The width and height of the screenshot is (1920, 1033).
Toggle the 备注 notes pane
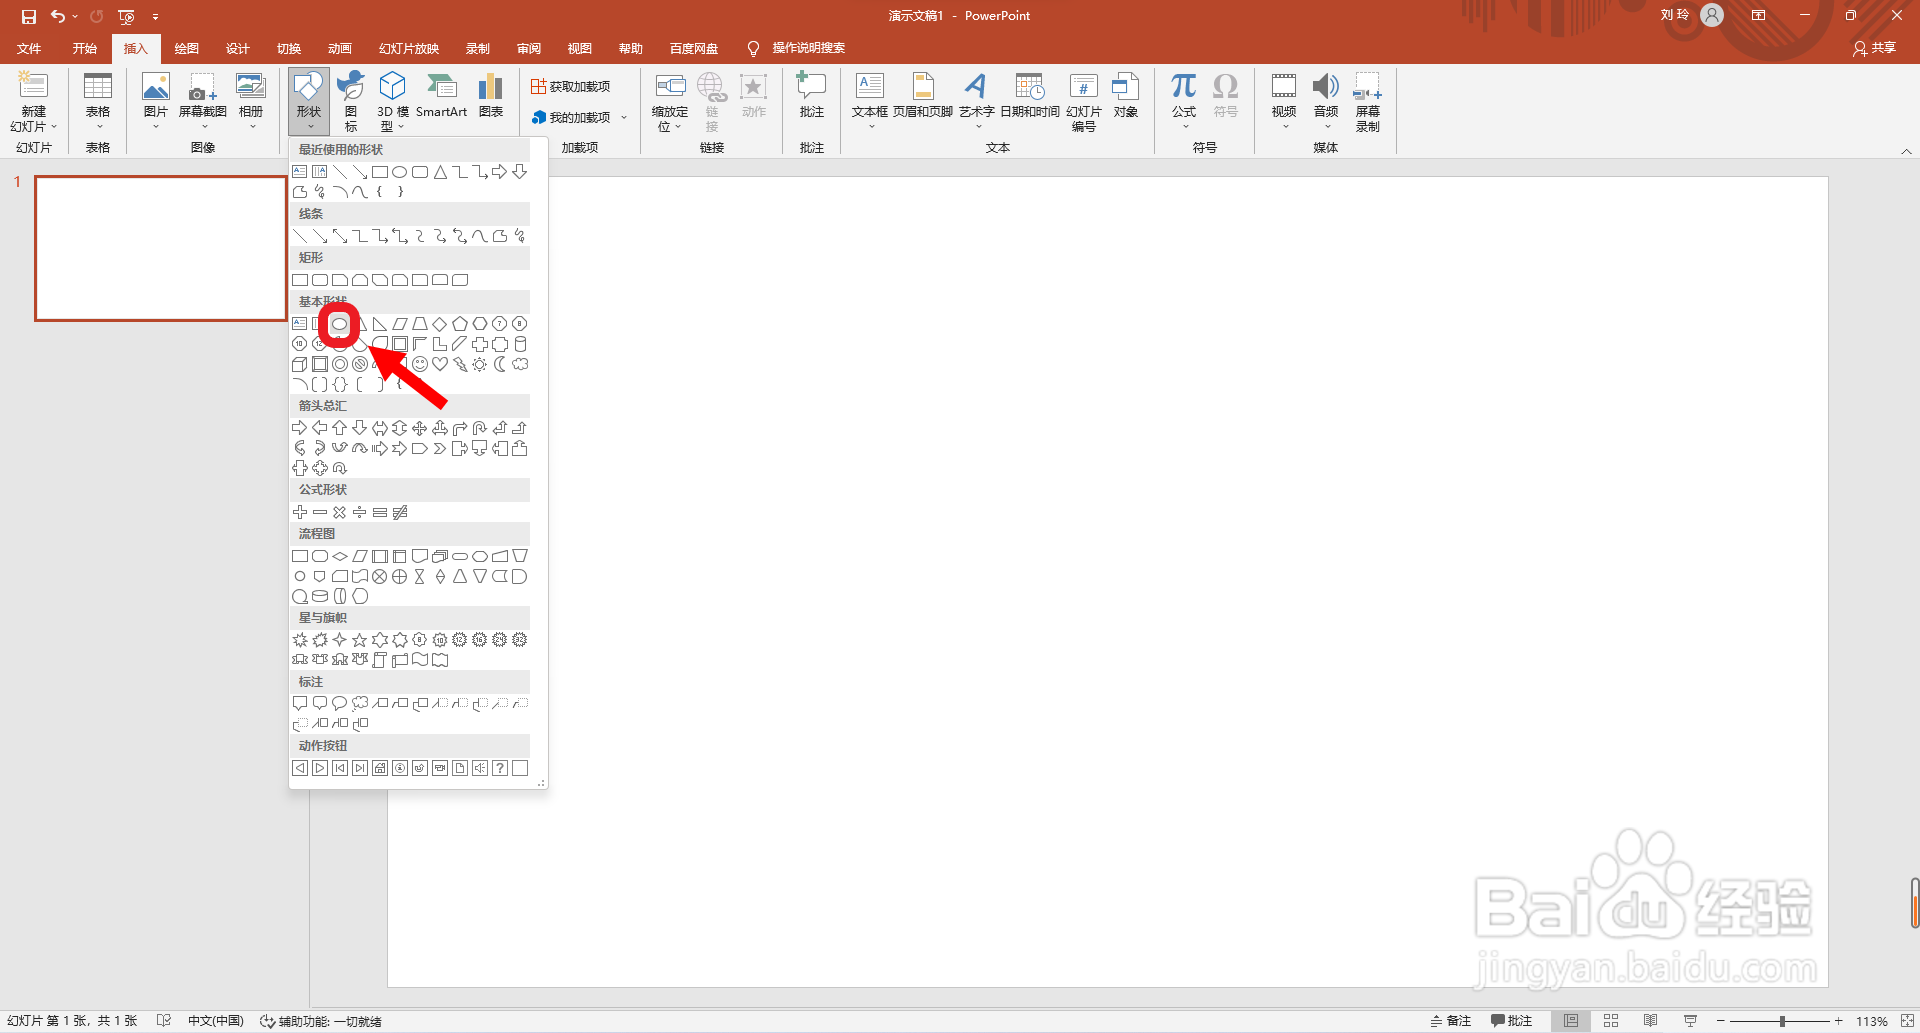click(1451, 1021)
